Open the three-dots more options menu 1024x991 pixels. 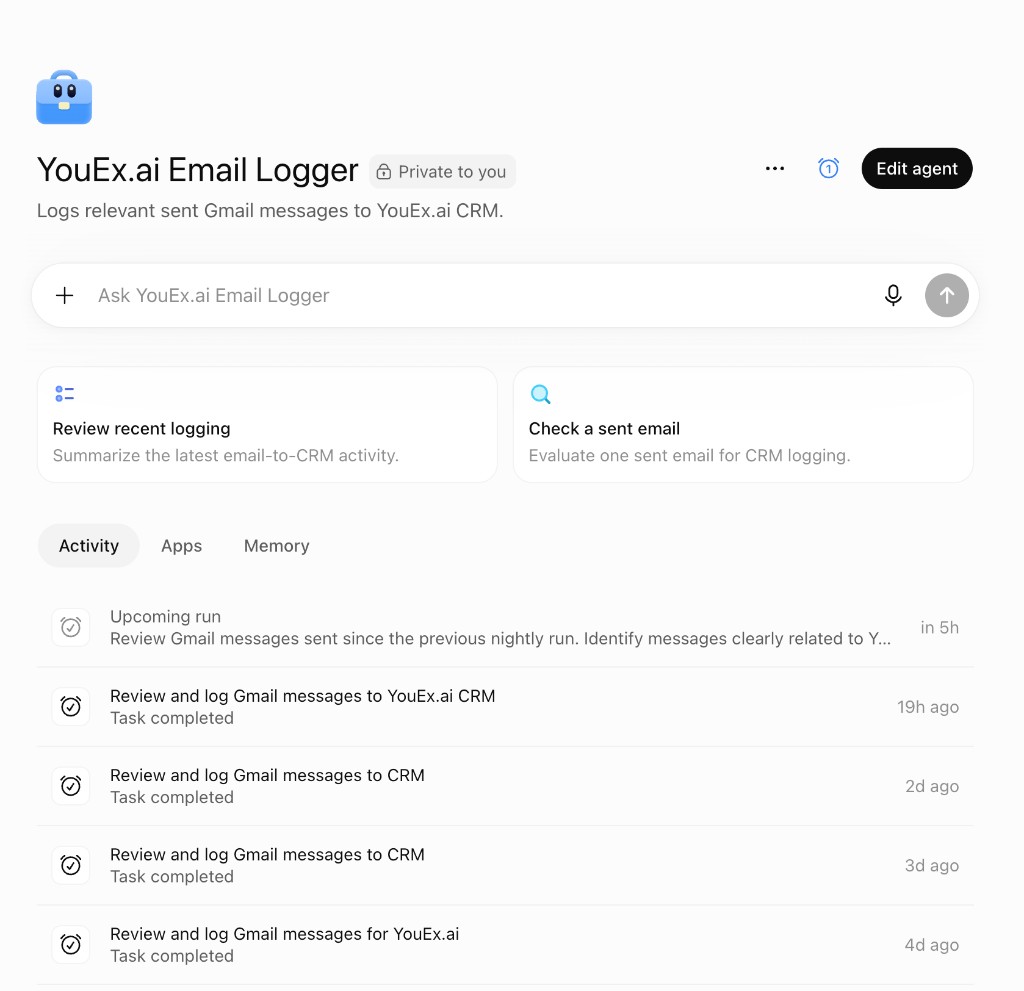[x=775, y=169]
